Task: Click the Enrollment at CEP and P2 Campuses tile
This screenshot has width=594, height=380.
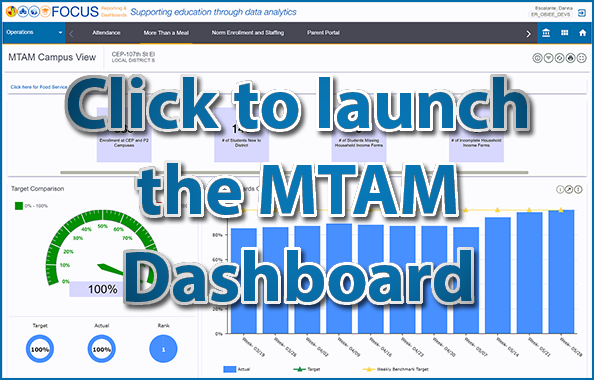Action: click(x=124, y=135)
